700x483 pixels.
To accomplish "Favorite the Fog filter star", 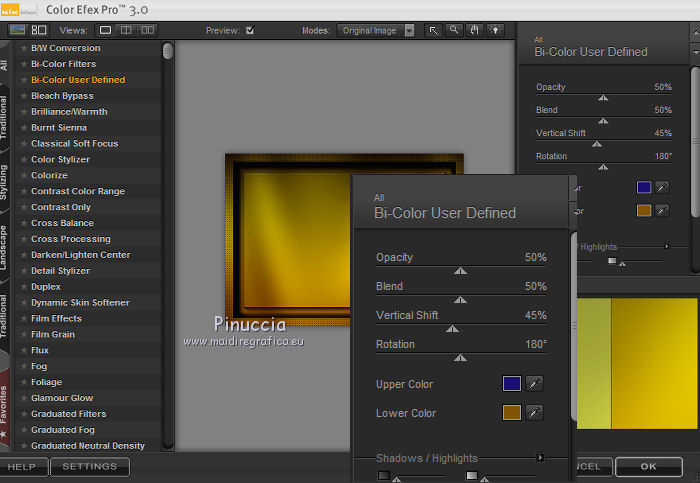I will click(x=24, y=367).
